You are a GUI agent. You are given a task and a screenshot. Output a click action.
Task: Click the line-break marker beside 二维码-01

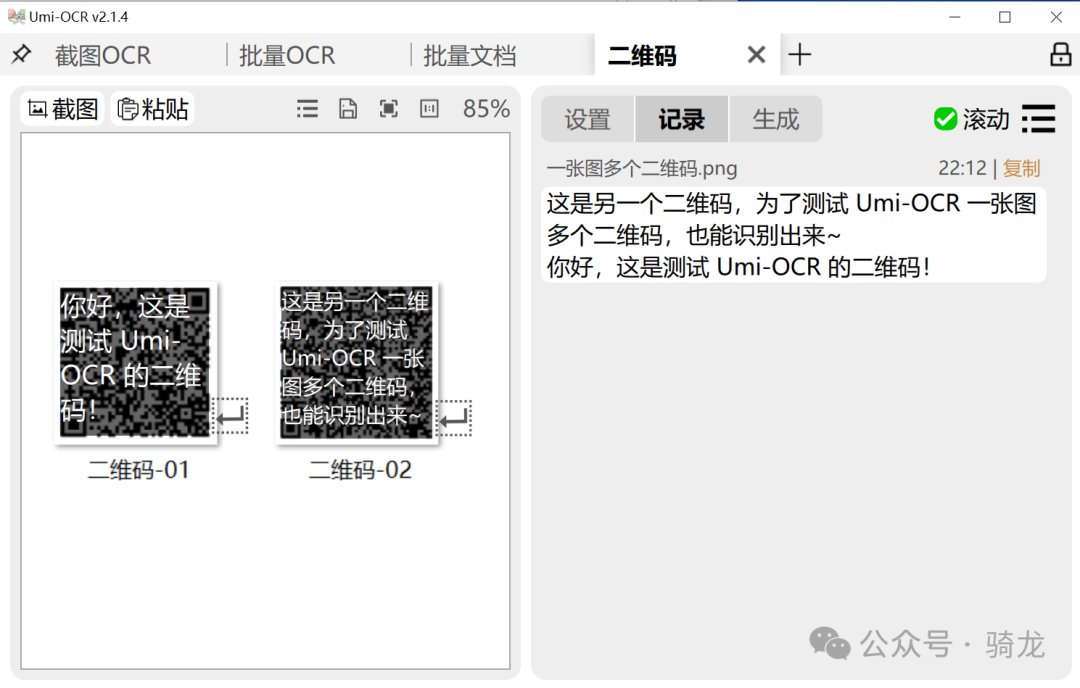coord(231,415)
